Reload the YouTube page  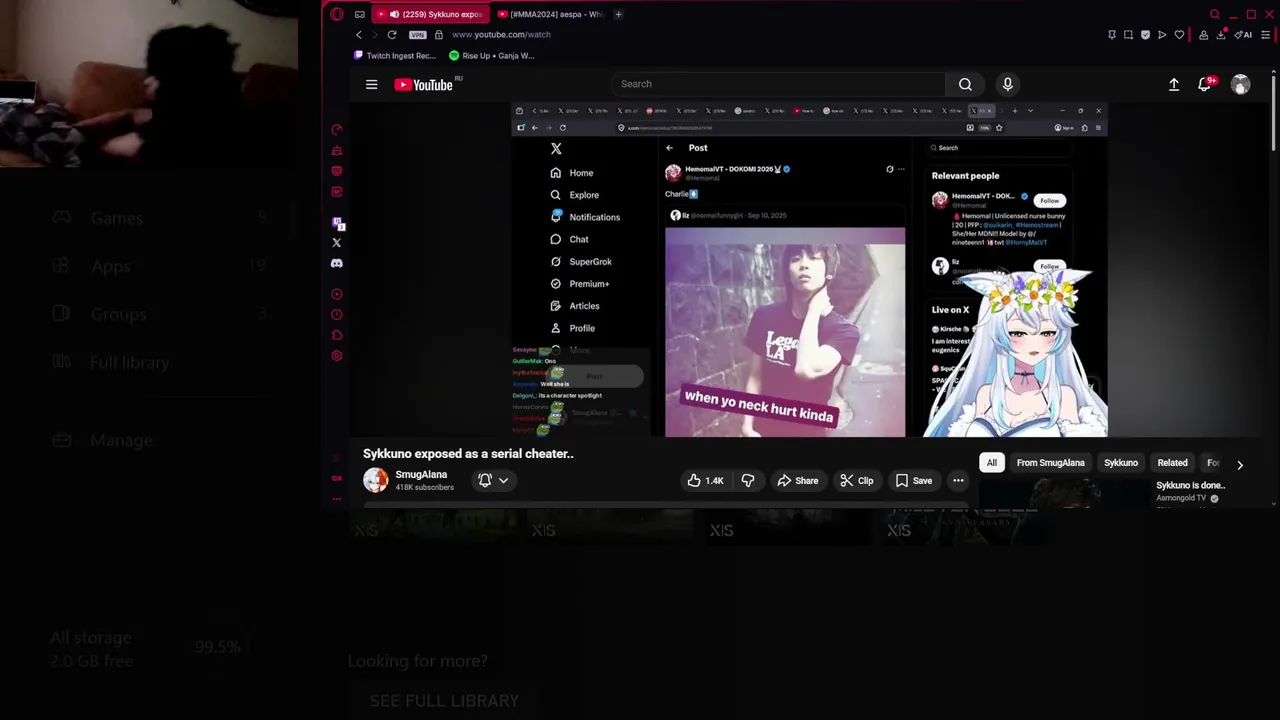(x=392, y=35)
